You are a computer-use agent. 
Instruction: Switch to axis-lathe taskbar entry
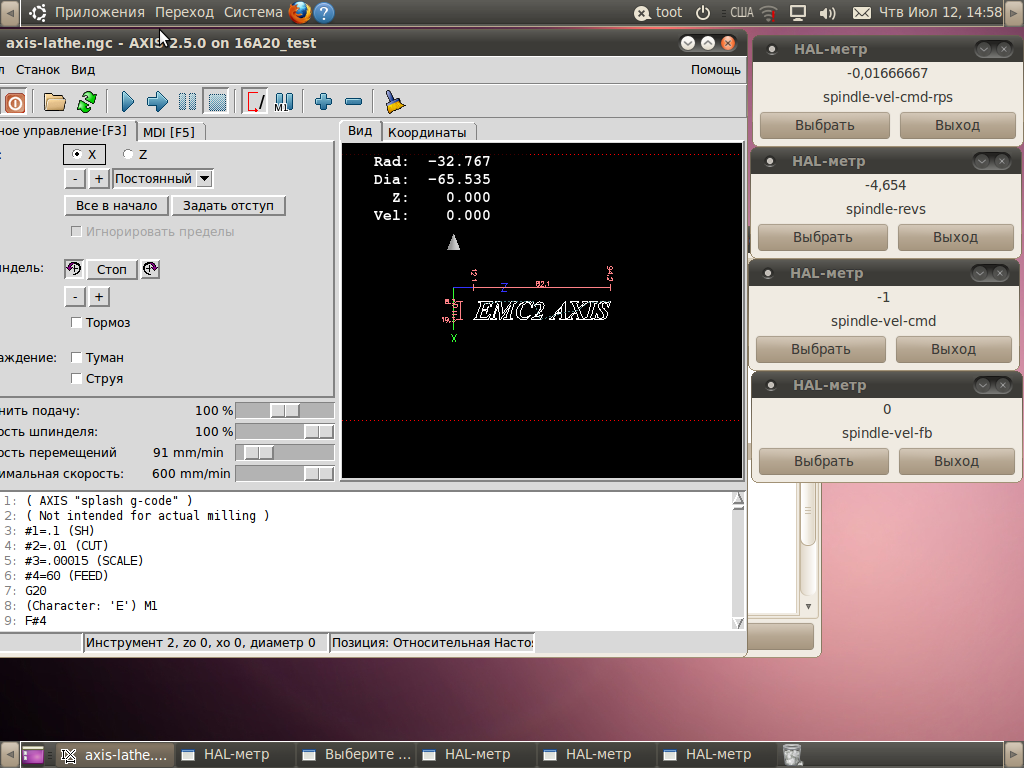(x=115, y=755)
